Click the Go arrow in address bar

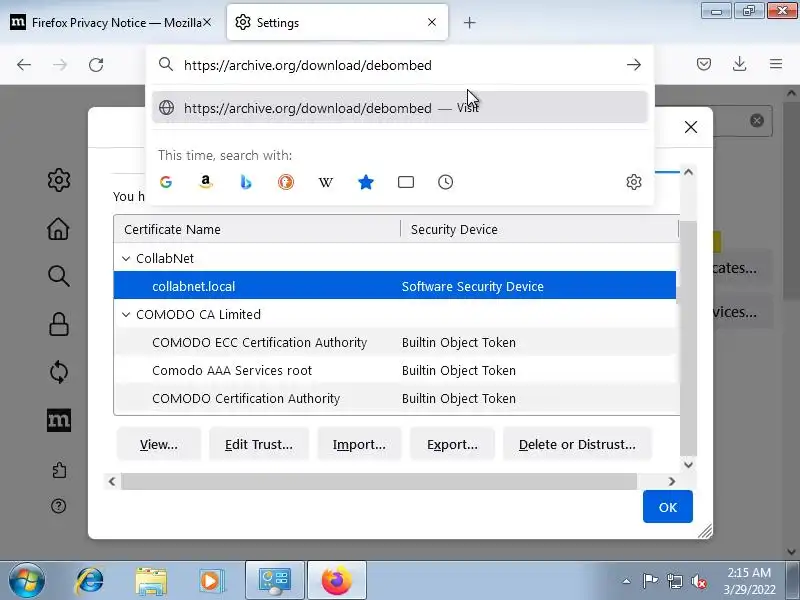click(x=634, y=65)
